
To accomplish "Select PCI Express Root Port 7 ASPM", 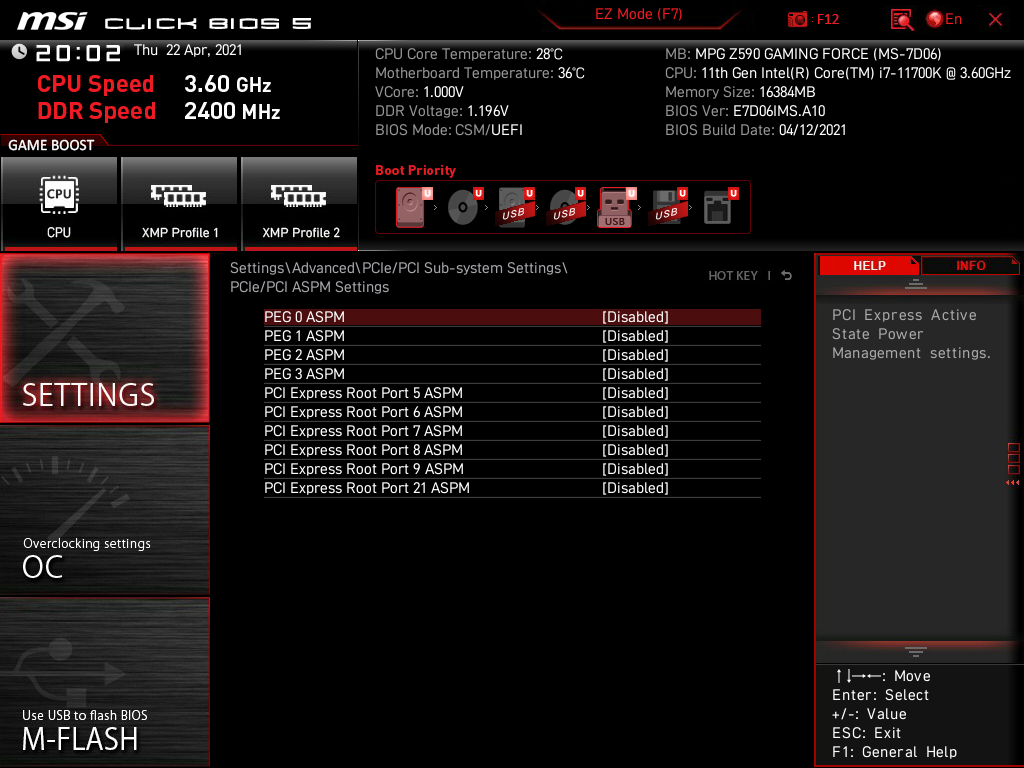I will click(363, 431).
